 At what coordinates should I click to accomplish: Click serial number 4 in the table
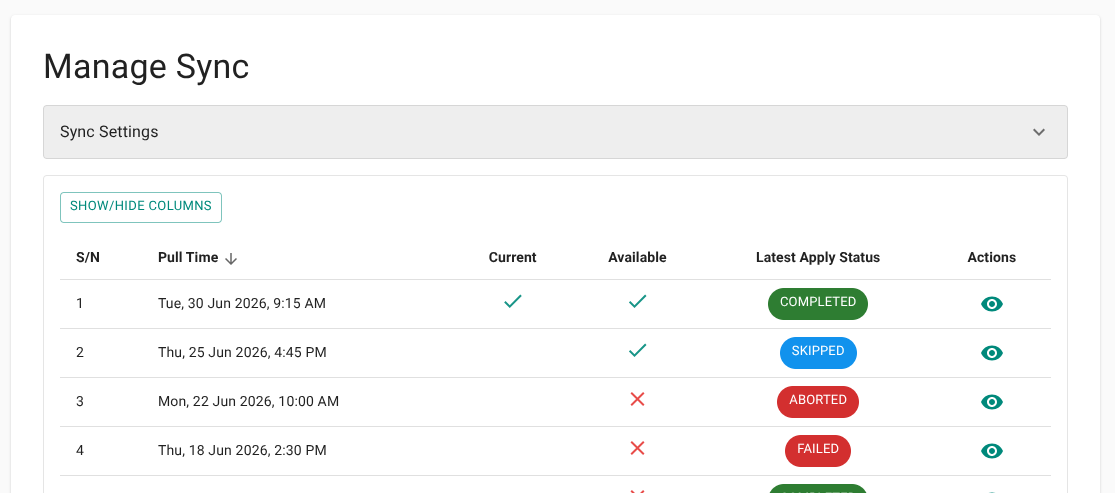pyautogui.click(x=80, y=451)
